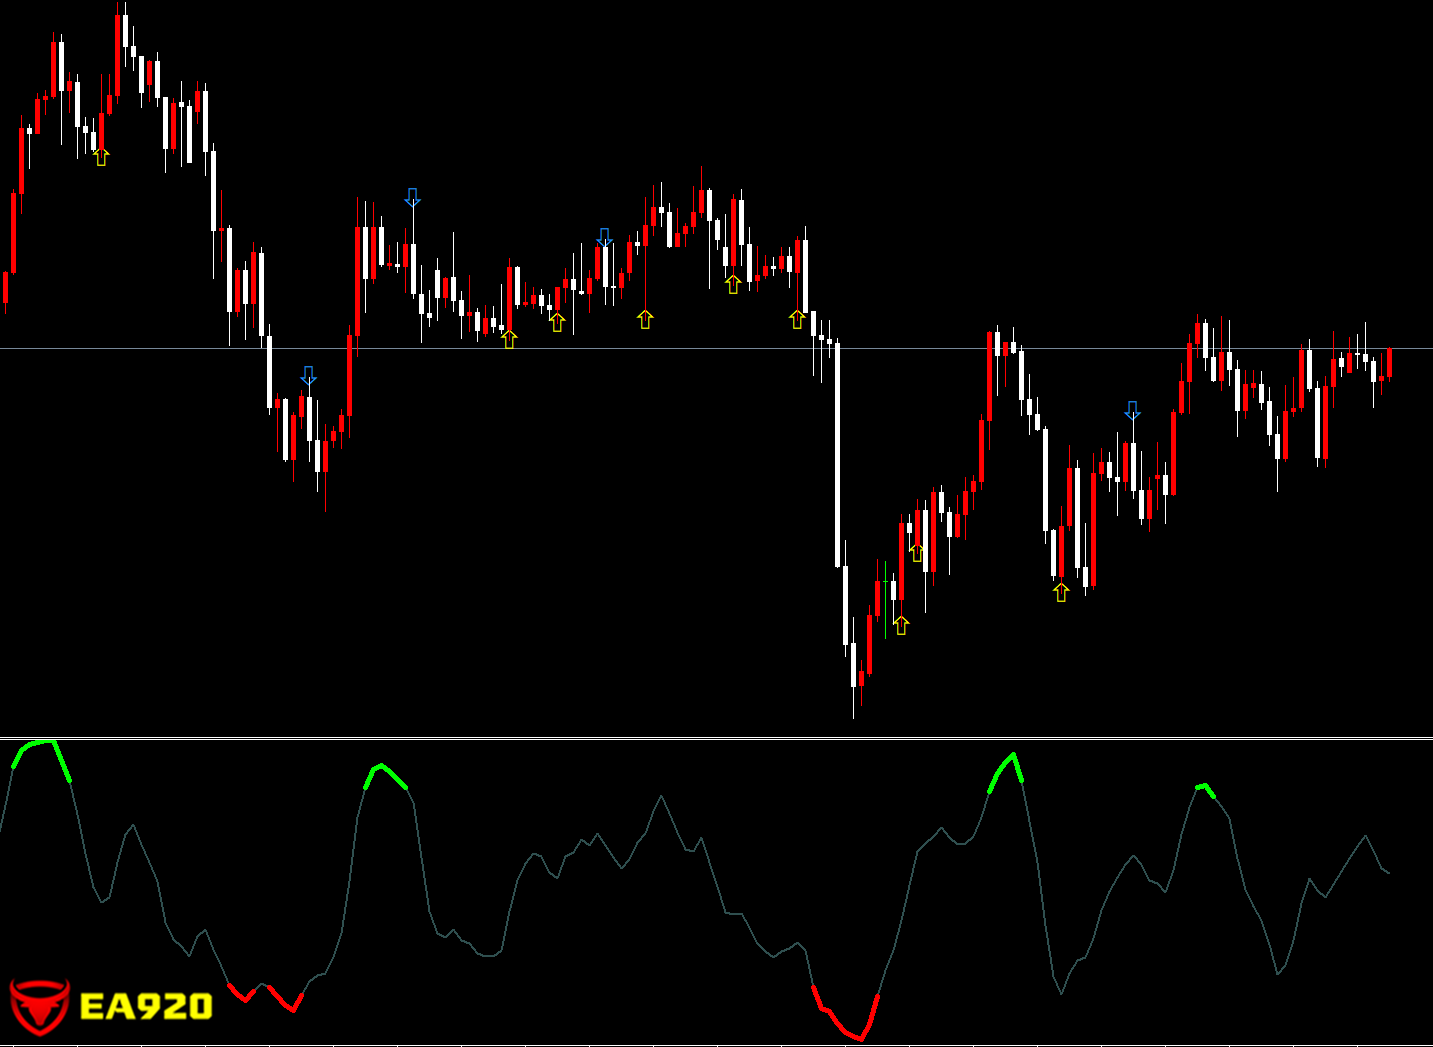Image resolution: width=1433 pixels, height=1047 pixels.
Task: Select the rightmost yellow up arrow signal
Action: 1061,592
